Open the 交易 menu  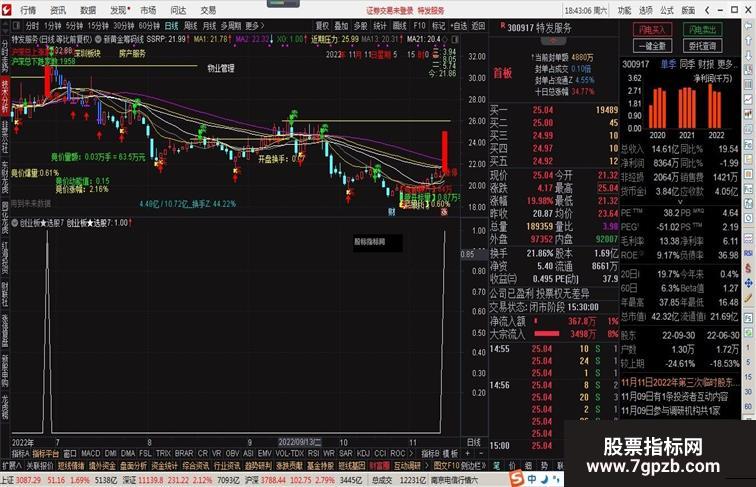(208, 10)
